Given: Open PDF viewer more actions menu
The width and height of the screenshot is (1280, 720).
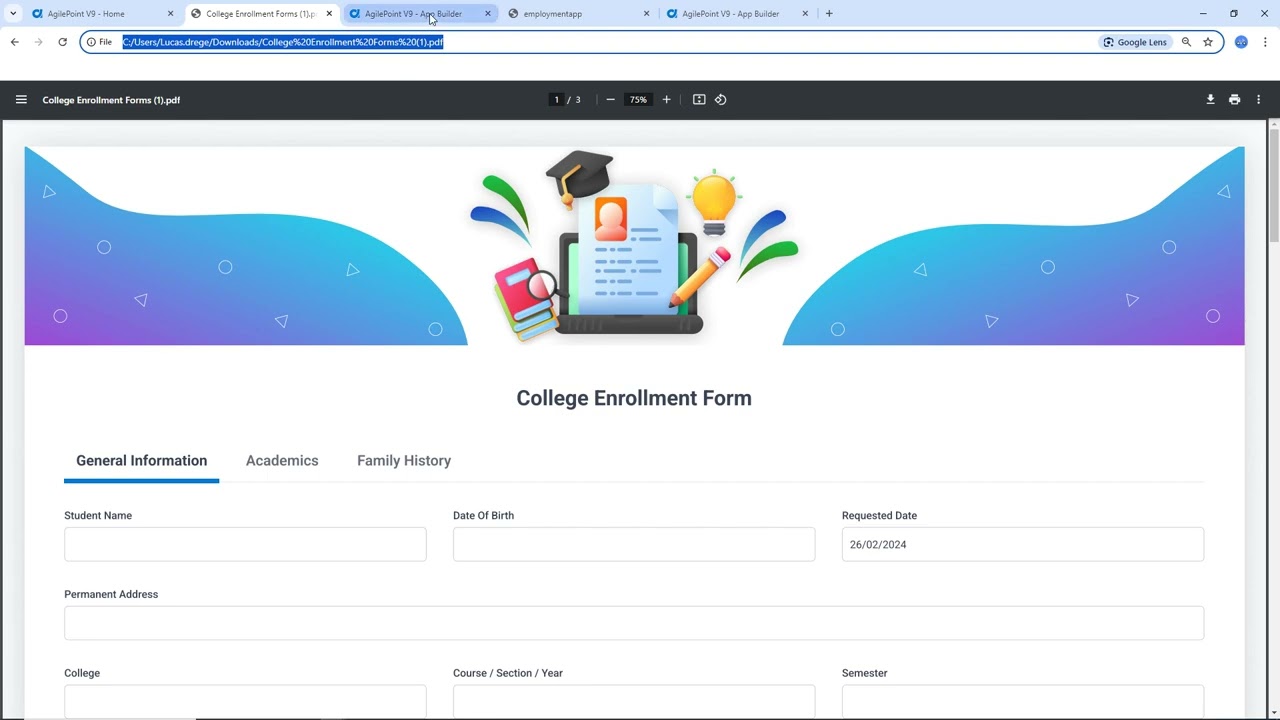Looking at the screenshot, I should 1258,100.
